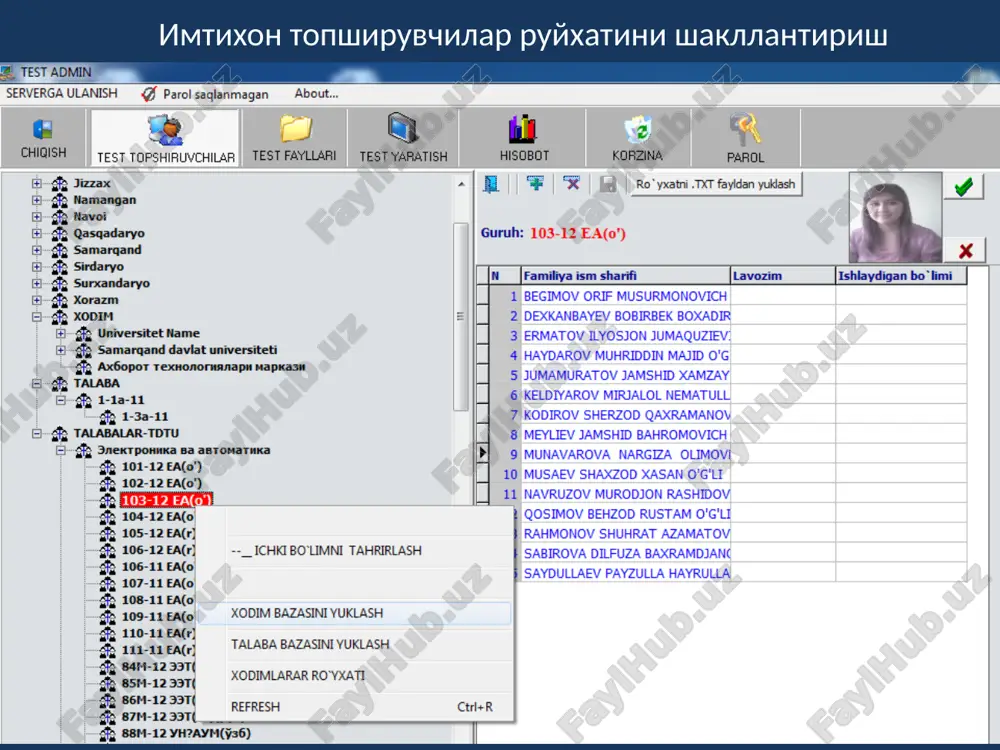The width and height of the screenshot is (1000, 750).
Task: Click Lavozim column header
Action: [x=783, y=276]
